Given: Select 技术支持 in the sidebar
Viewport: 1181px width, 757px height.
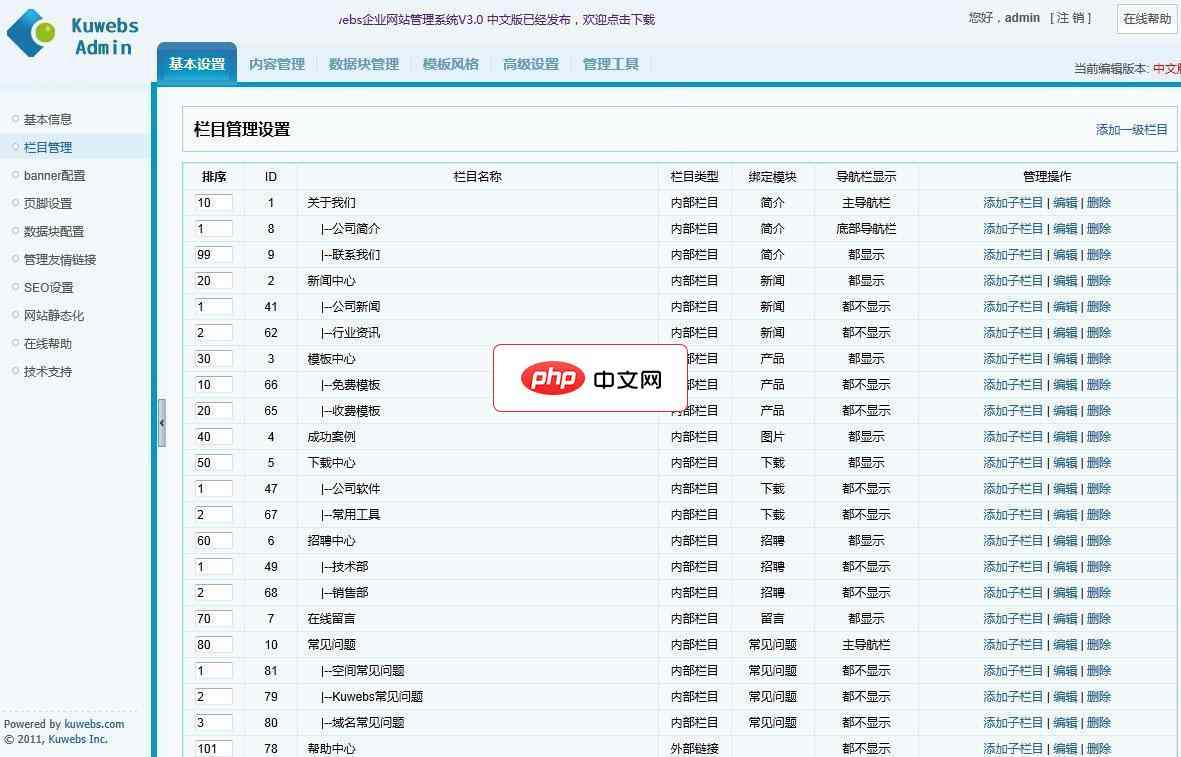Looking at the screenshot, I should (x=49, y=371).
